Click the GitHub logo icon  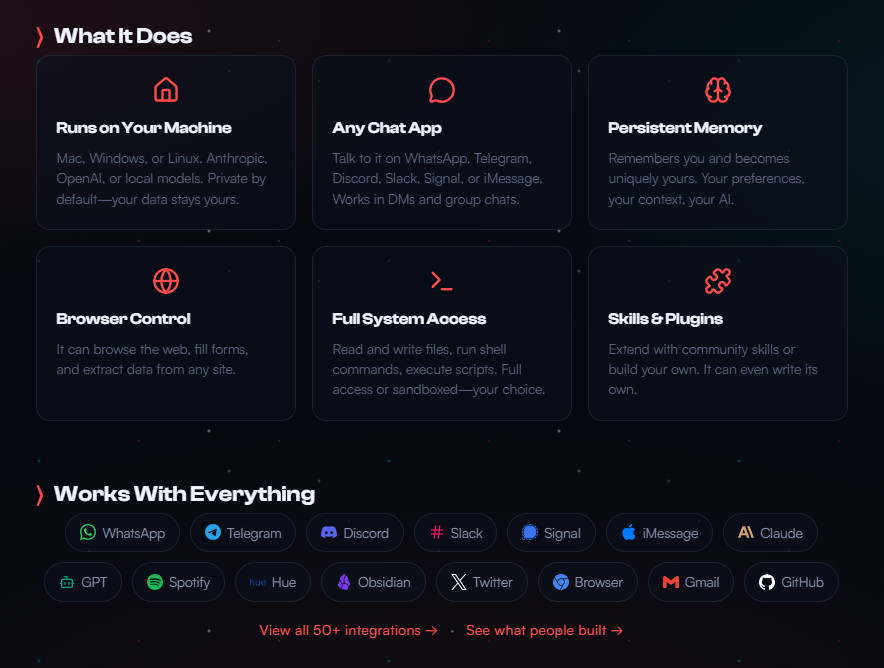[x=767, y=582]
